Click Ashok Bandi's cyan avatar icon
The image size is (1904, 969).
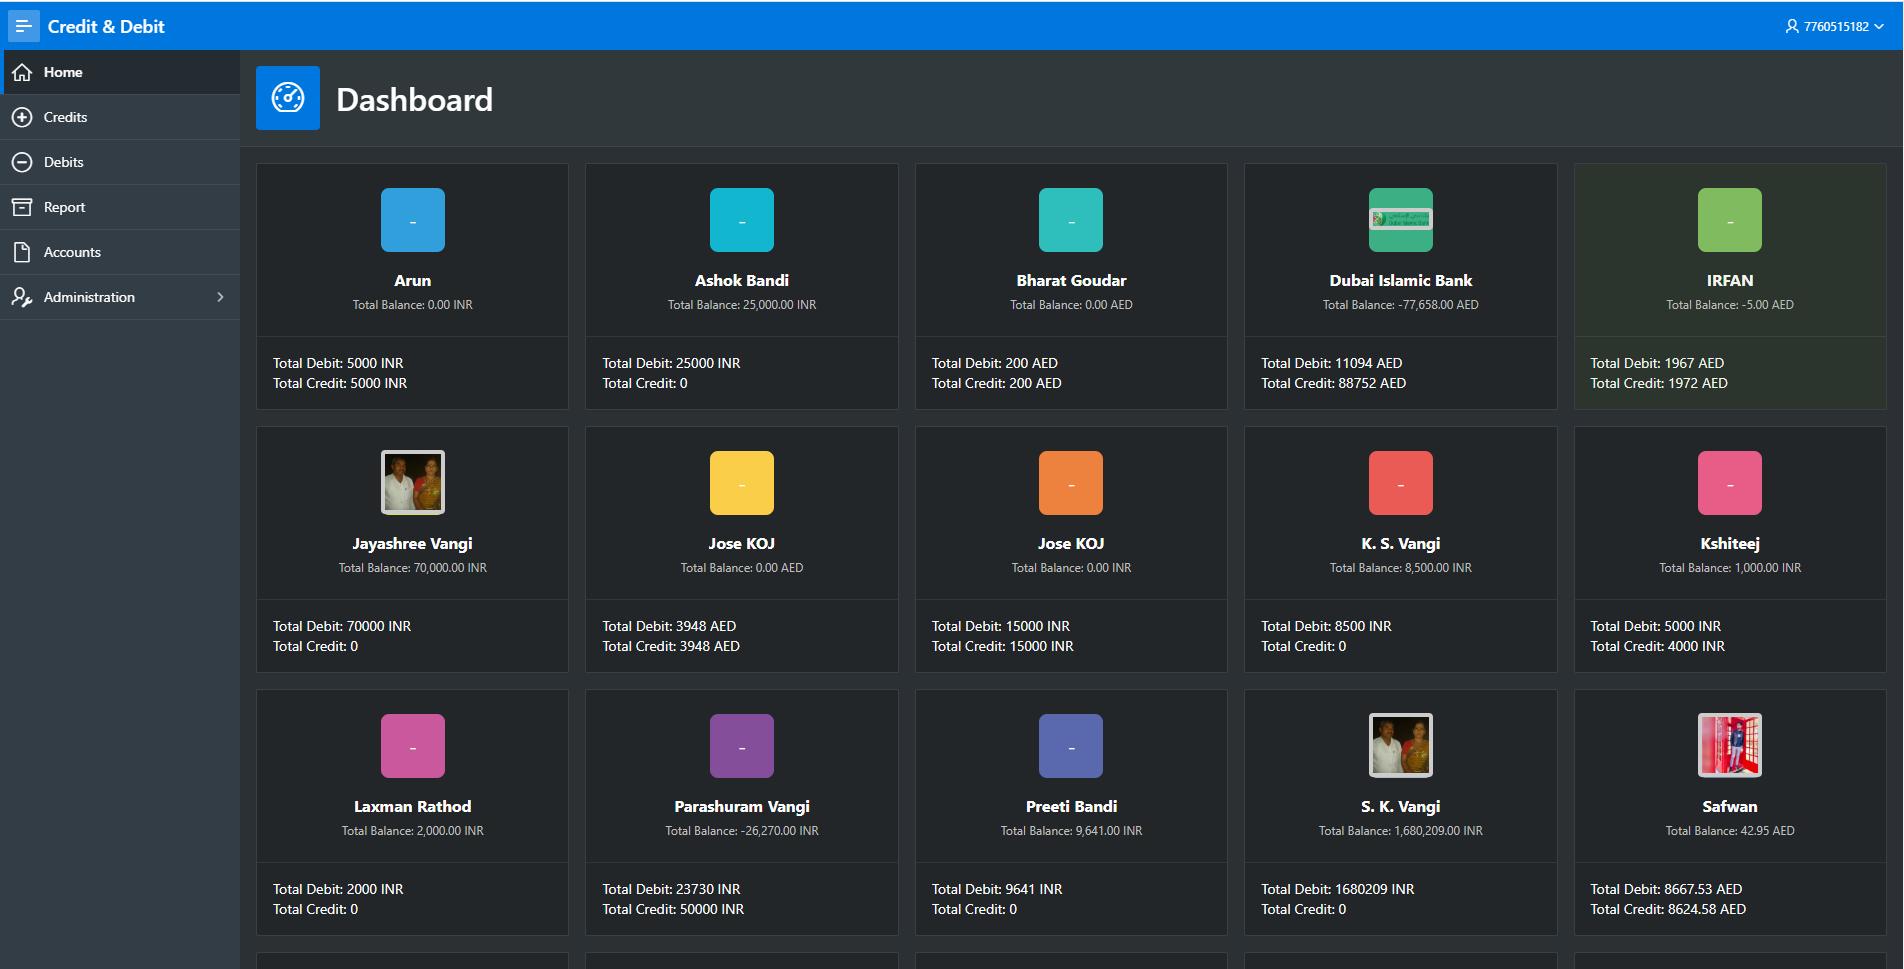[742, 220]
